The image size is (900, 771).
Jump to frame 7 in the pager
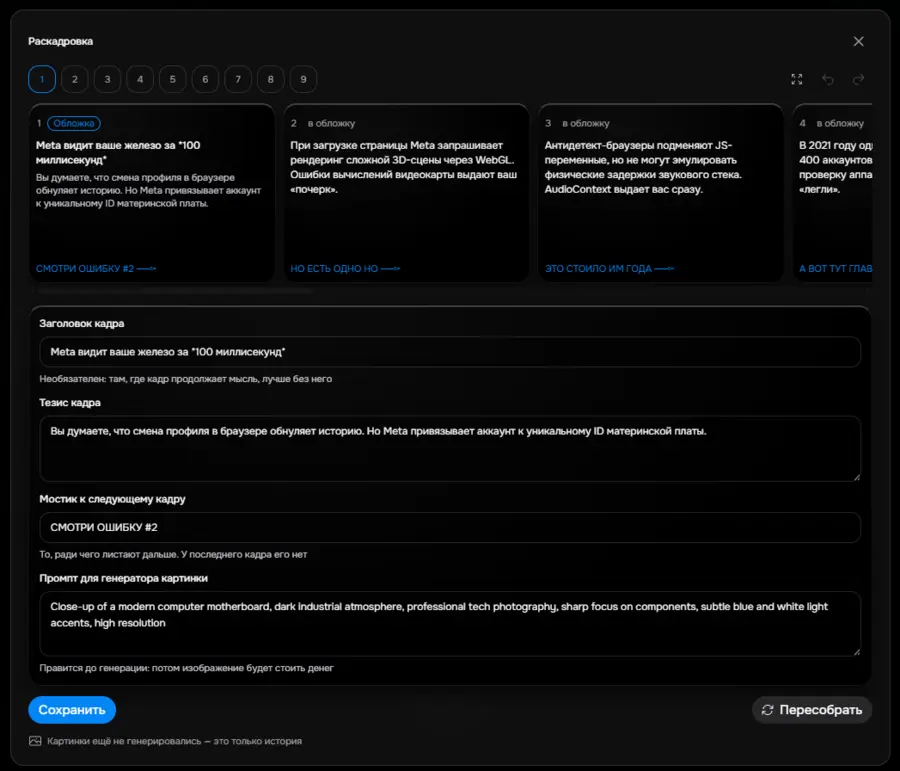click(238, 79)
